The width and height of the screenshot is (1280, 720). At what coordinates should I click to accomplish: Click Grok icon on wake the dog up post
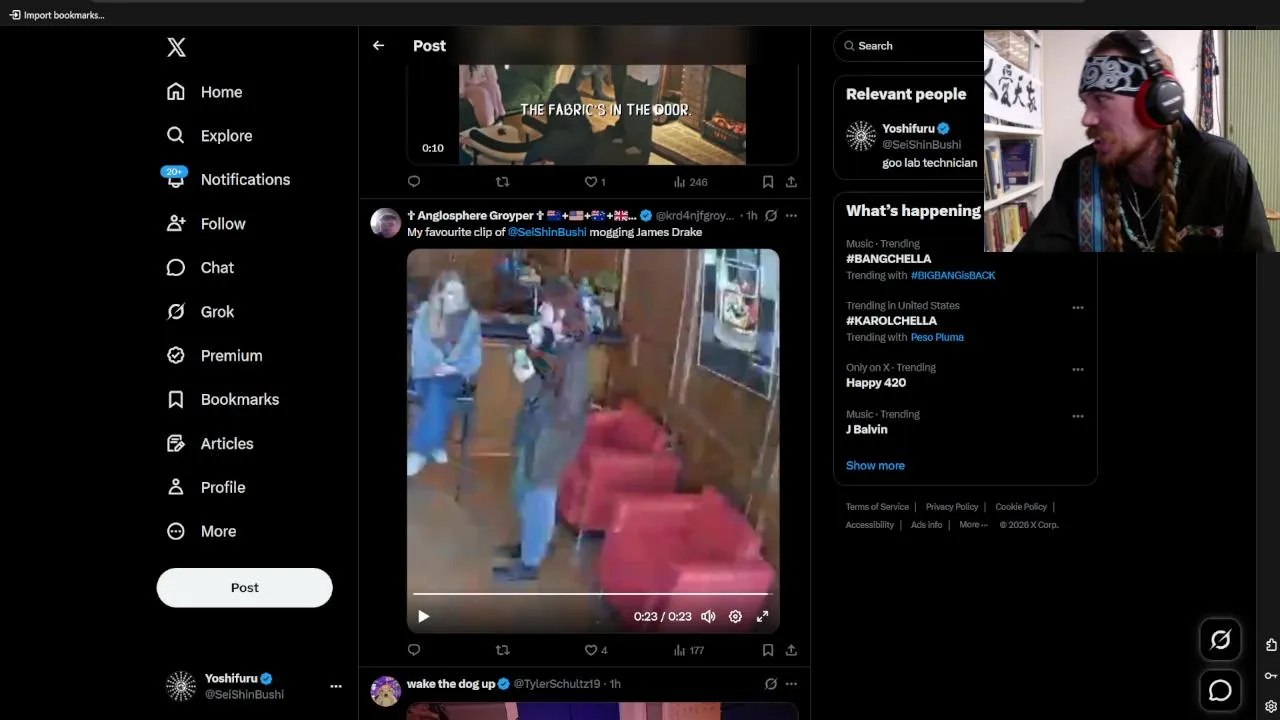[x=771, y=684]
